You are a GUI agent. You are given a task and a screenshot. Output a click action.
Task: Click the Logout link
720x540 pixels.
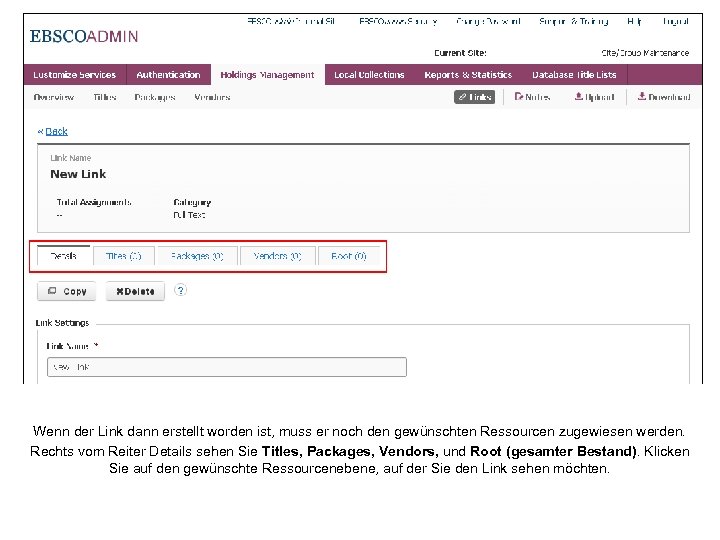[675, 21]
